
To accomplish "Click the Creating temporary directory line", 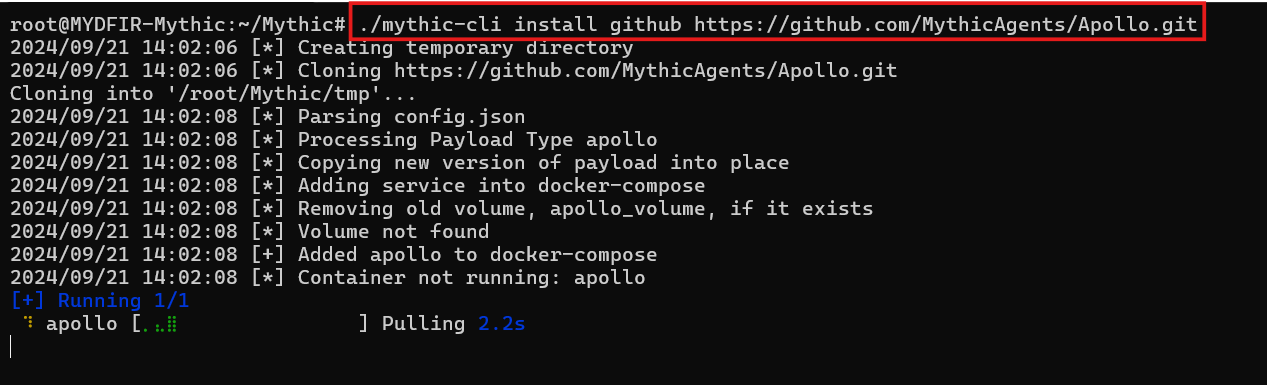I will (321, 48).
